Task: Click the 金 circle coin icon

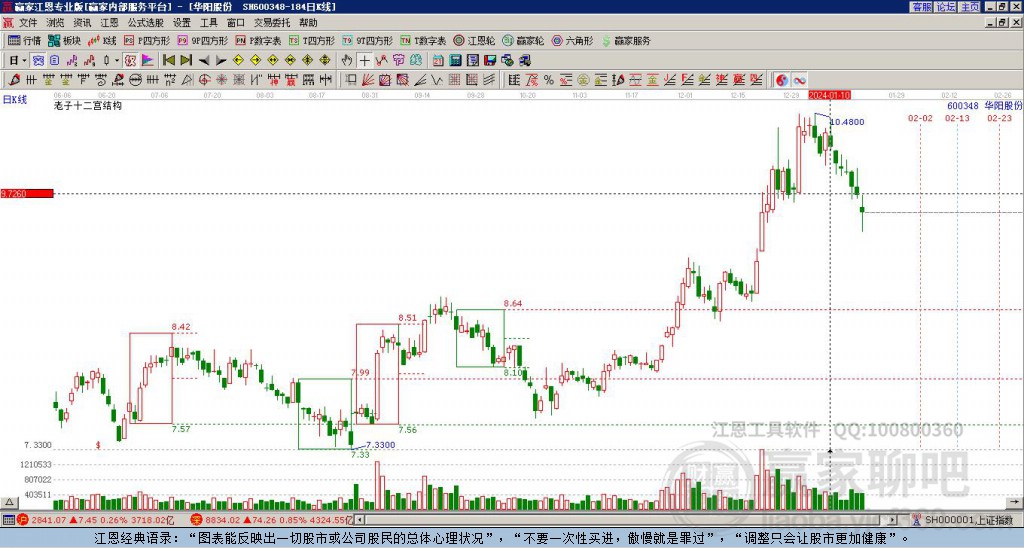Action: point(583,80)
